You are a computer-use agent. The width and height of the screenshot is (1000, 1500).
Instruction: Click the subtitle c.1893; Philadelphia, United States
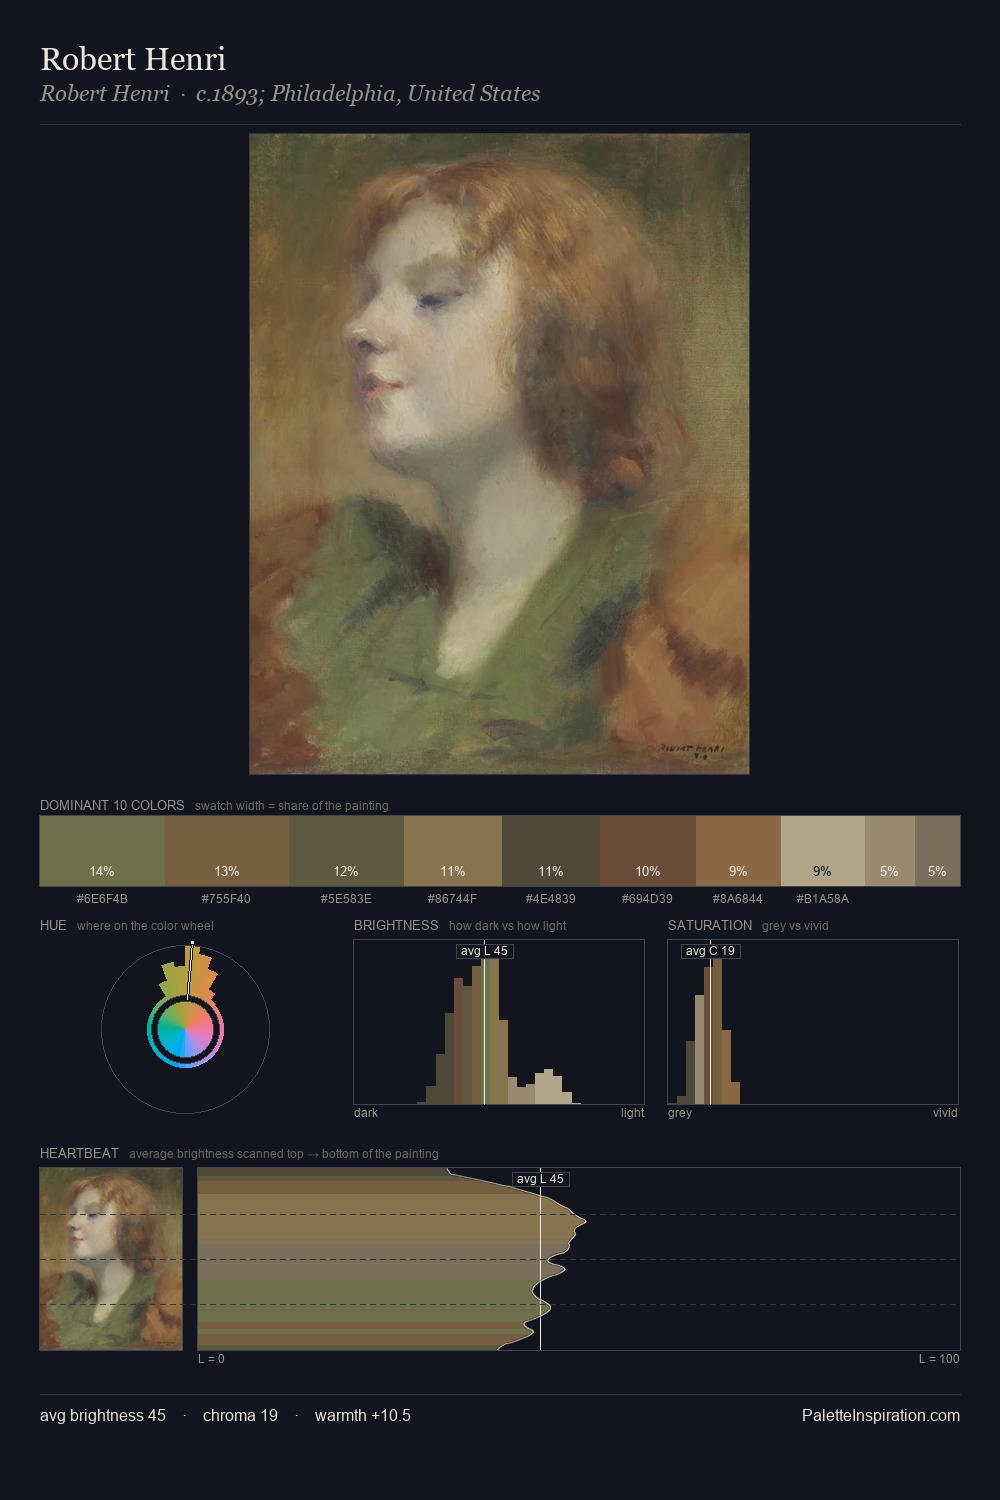click(x=368, y=94)
